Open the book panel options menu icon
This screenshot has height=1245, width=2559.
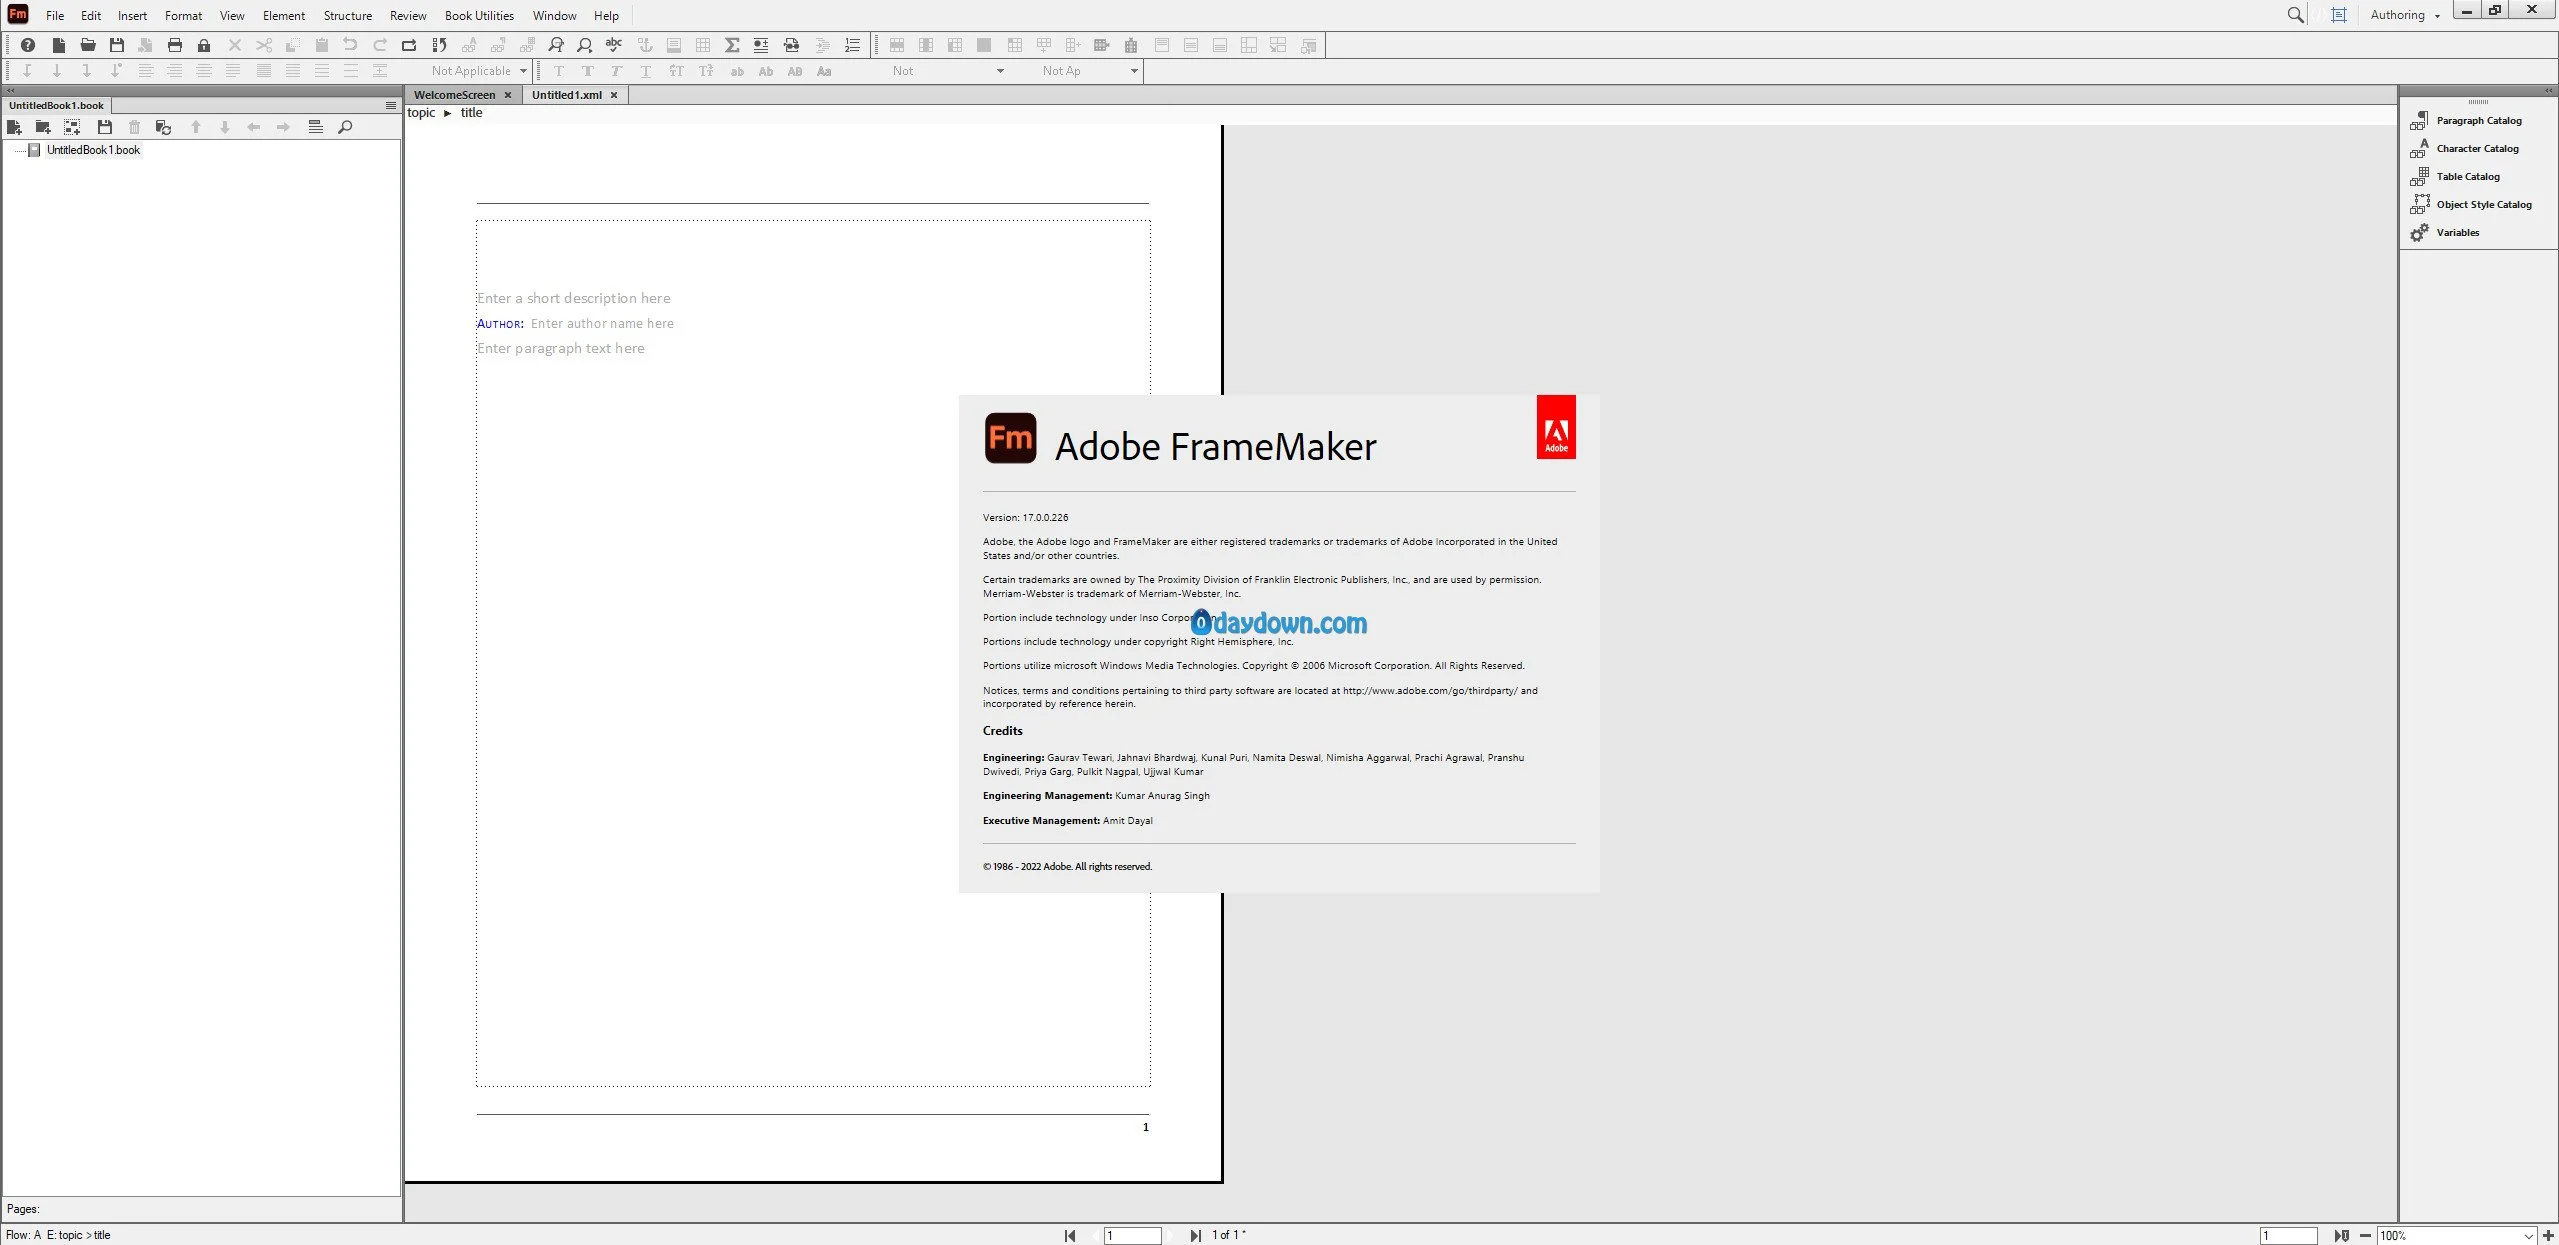(x=391, y=105)
